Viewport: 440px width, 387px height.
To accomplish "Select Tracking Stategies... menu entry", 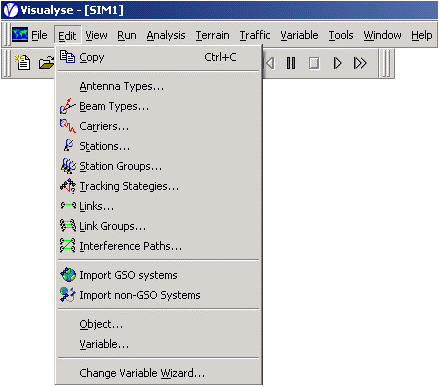I will [x=158, y=186].
